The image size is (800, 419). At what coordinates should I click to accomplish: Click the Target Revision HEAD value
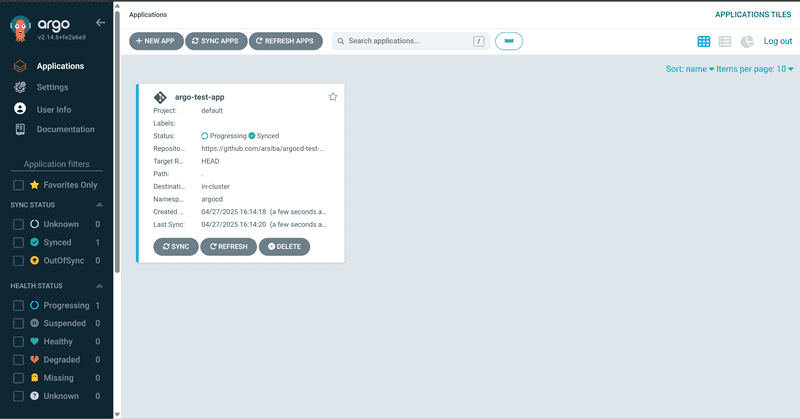tap(210, 161)
